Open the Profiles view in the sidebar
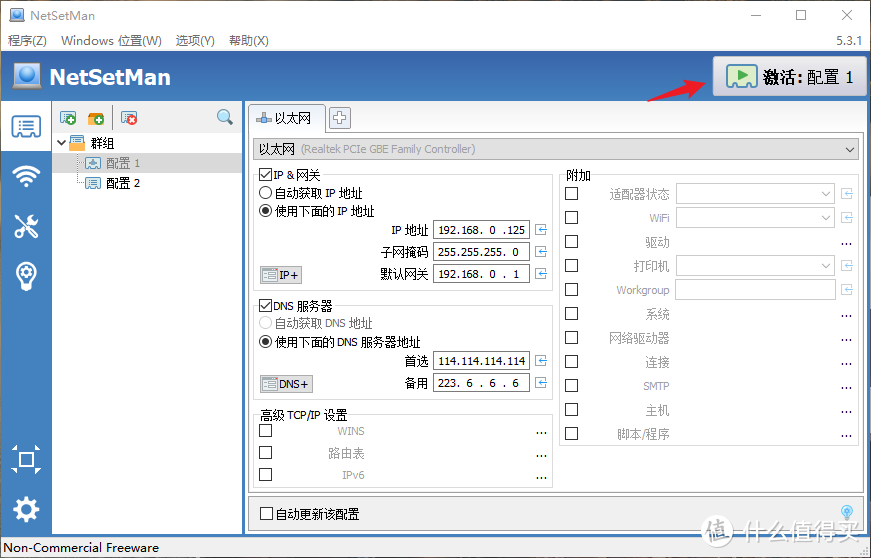The width and height of the screenshot is (871, 558). click(x=26, y=127)
